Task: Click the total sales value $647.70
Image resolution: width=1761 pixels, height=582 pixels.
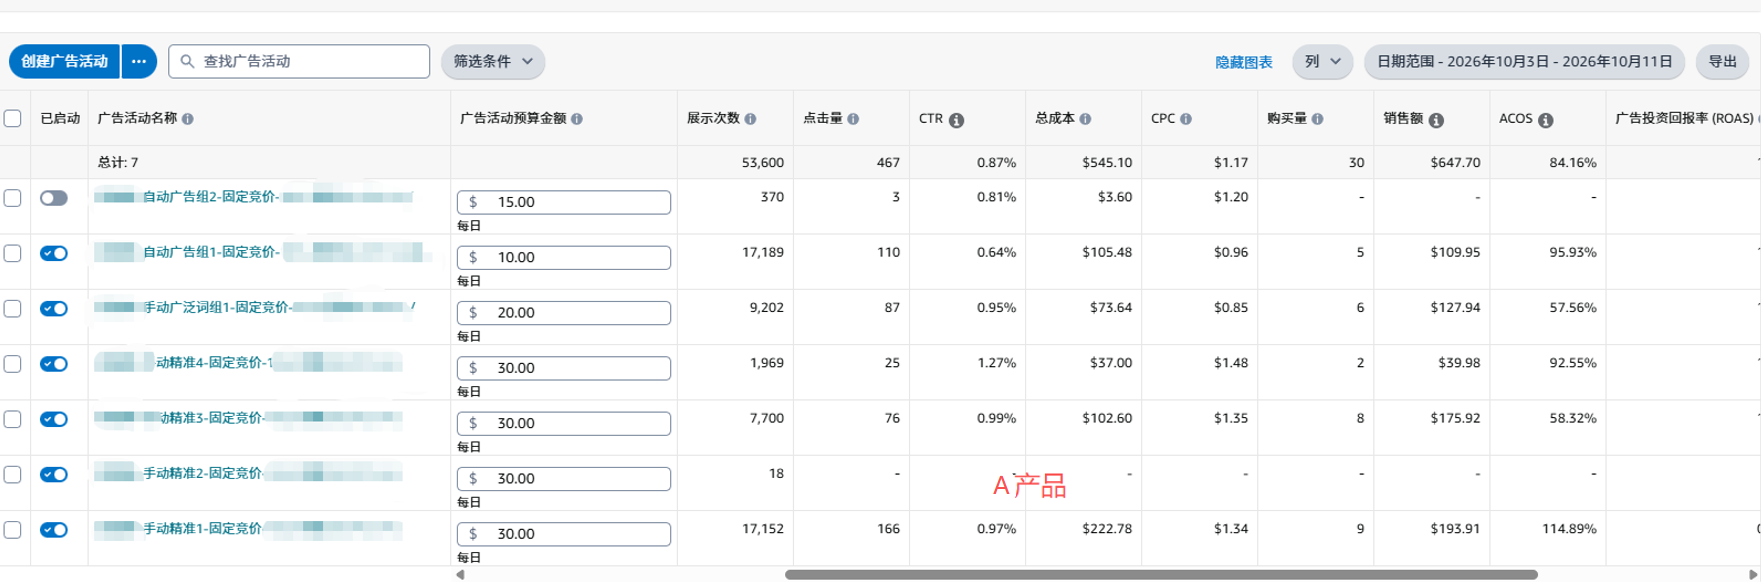Action: click(x=1455, y=162)
